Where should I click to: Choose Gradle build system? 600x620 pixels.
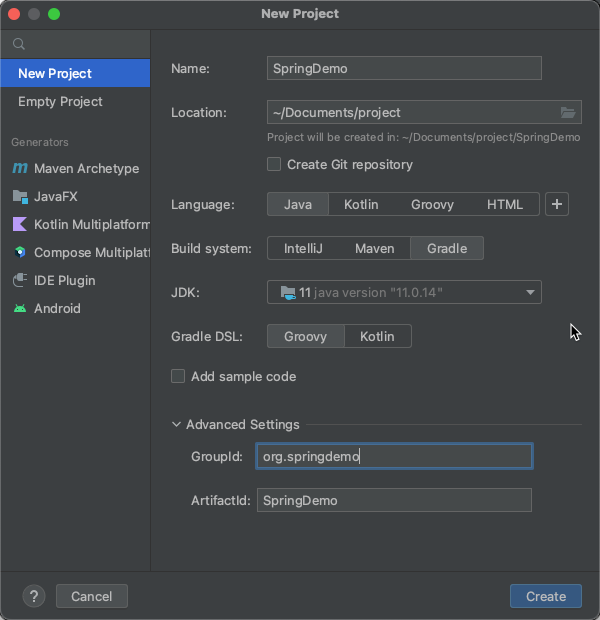(x=447, y=249)
